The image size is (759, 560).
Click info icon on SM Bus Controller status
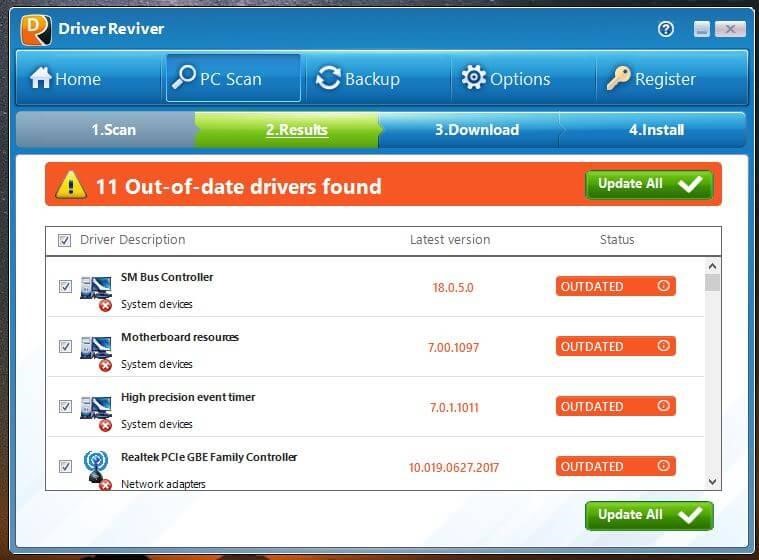(x=664, y=286)
